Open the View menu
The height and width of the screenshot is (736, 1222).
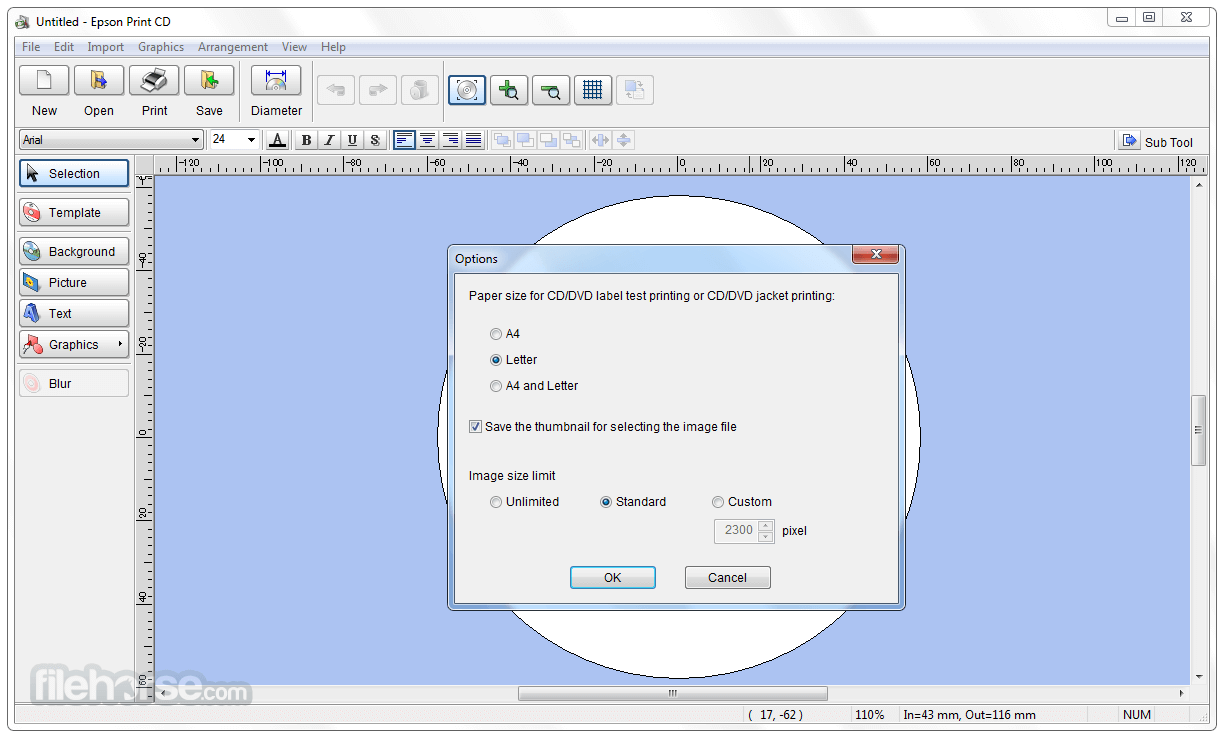[x=294, y=47]
